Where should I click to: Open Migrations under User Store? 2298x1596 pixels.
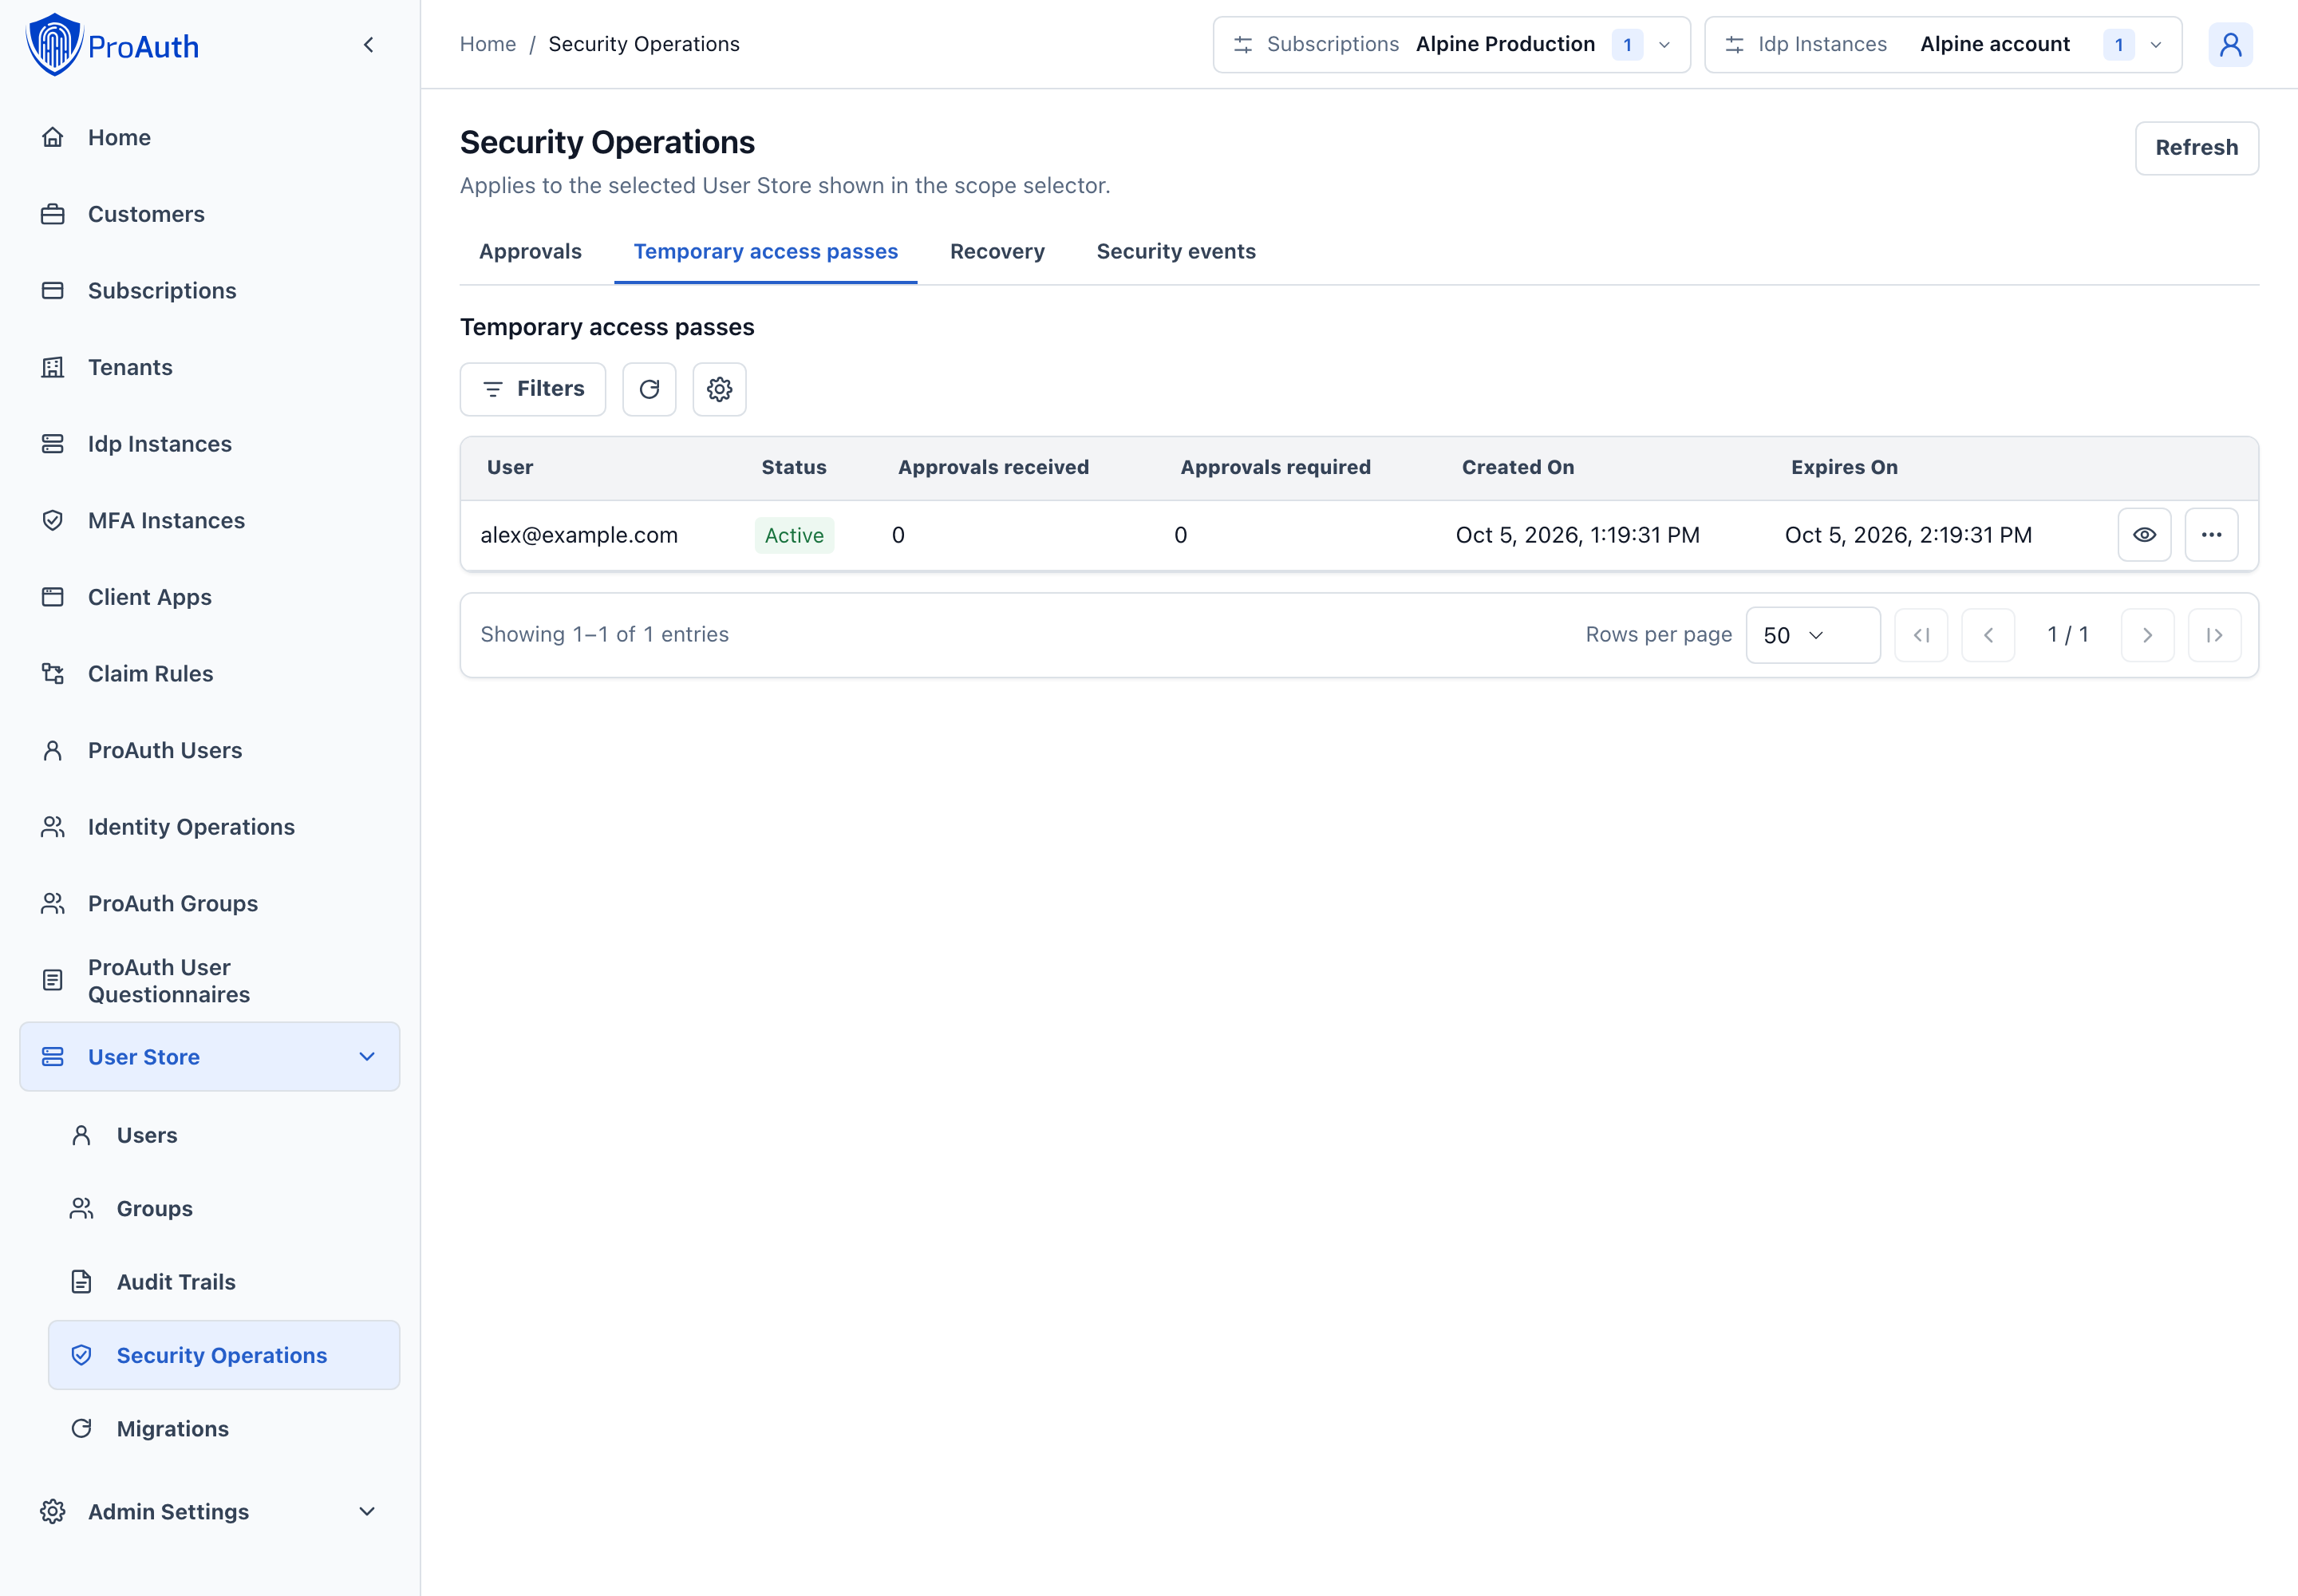224,1429
